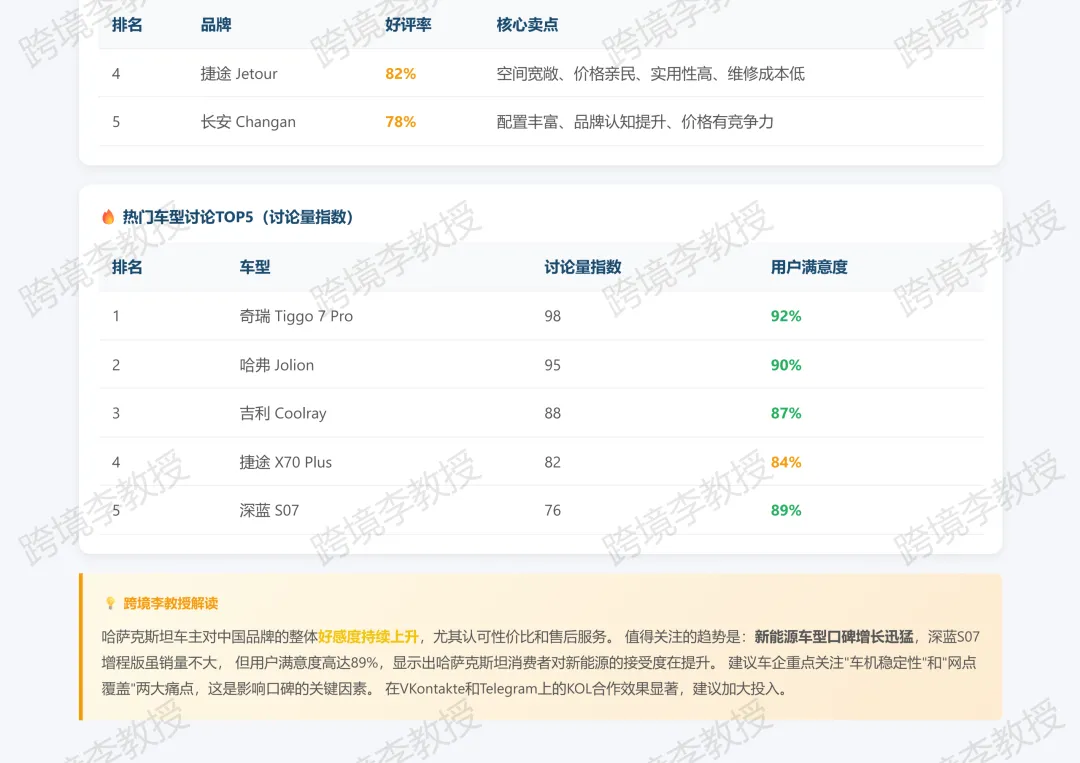Select model cell 吉利 Coolray
Image resolution: width=1080 pixels, height=763 pixels.
283,413
